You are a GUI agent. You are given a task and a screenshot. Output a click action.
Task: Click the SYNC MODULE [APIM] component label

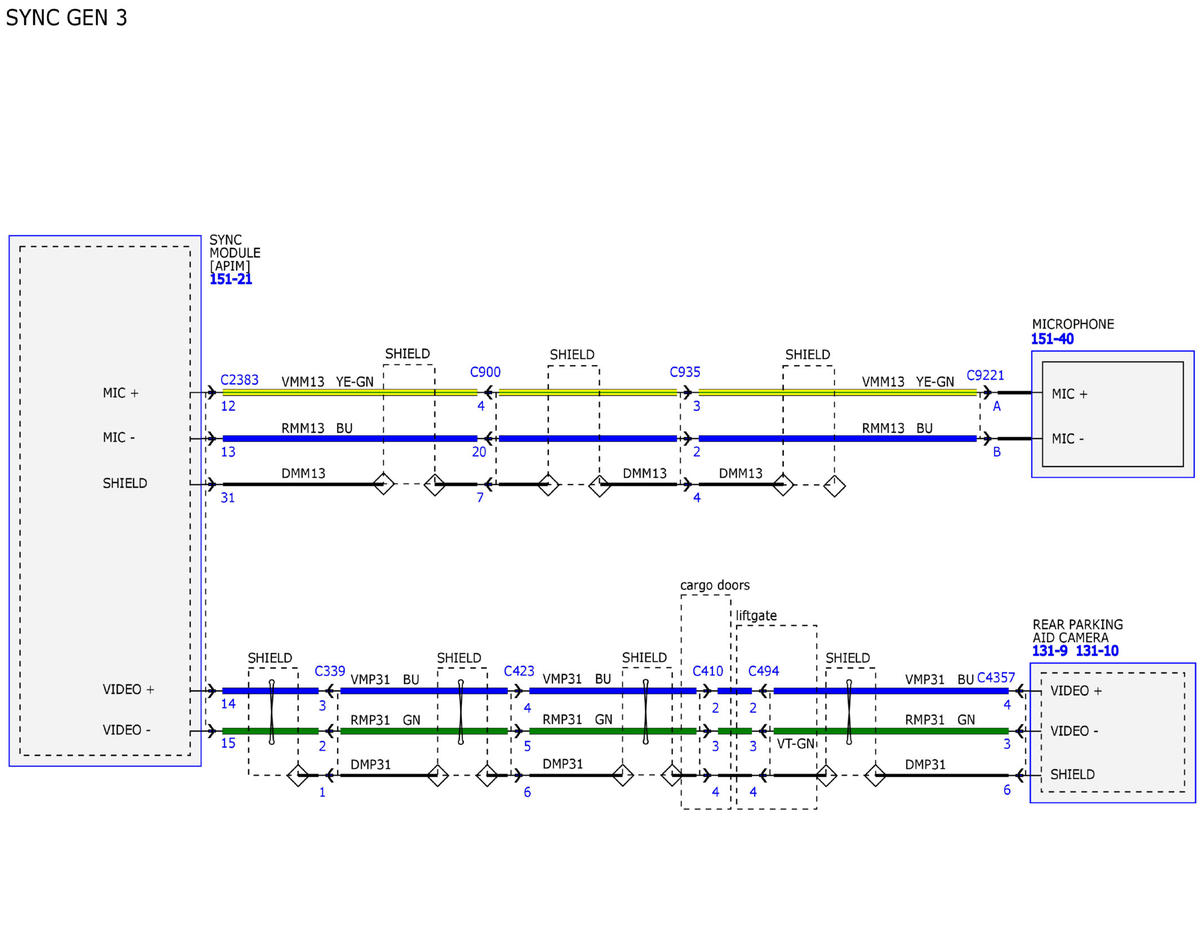[235, 253]
